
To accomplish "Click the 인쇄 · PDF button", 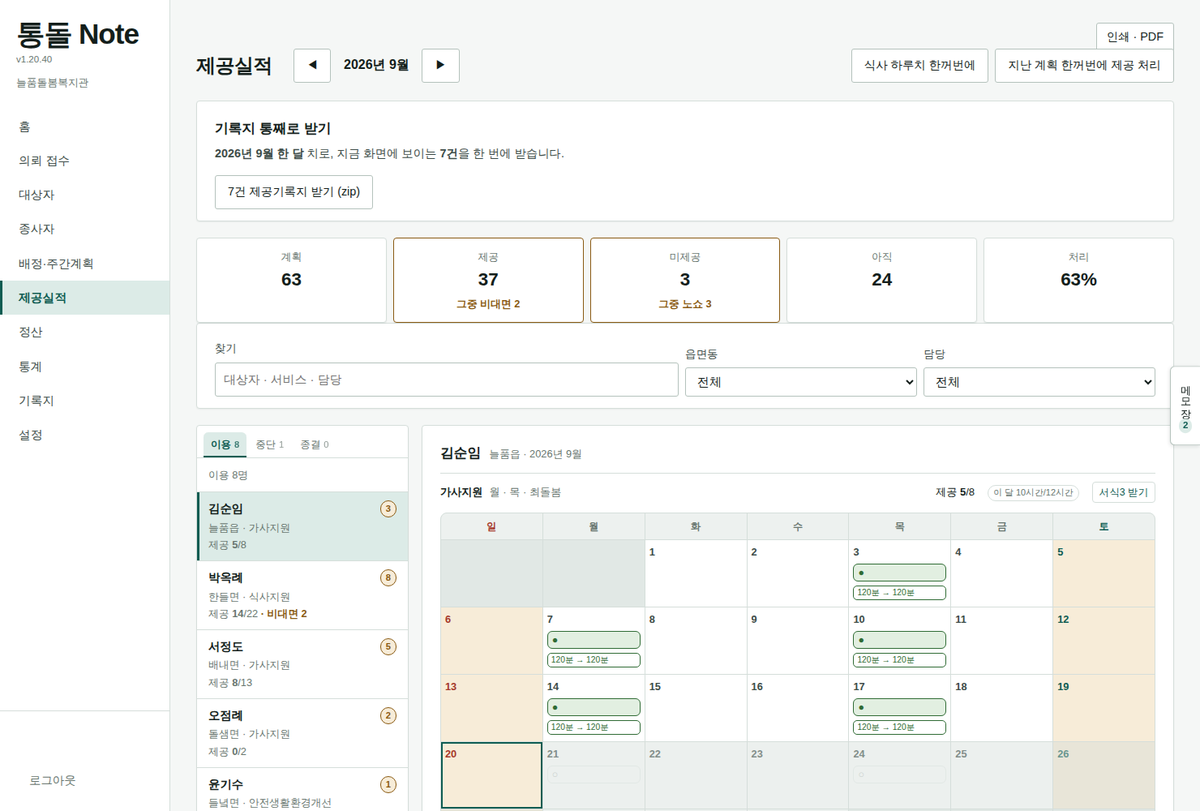I will [1135, 37].
